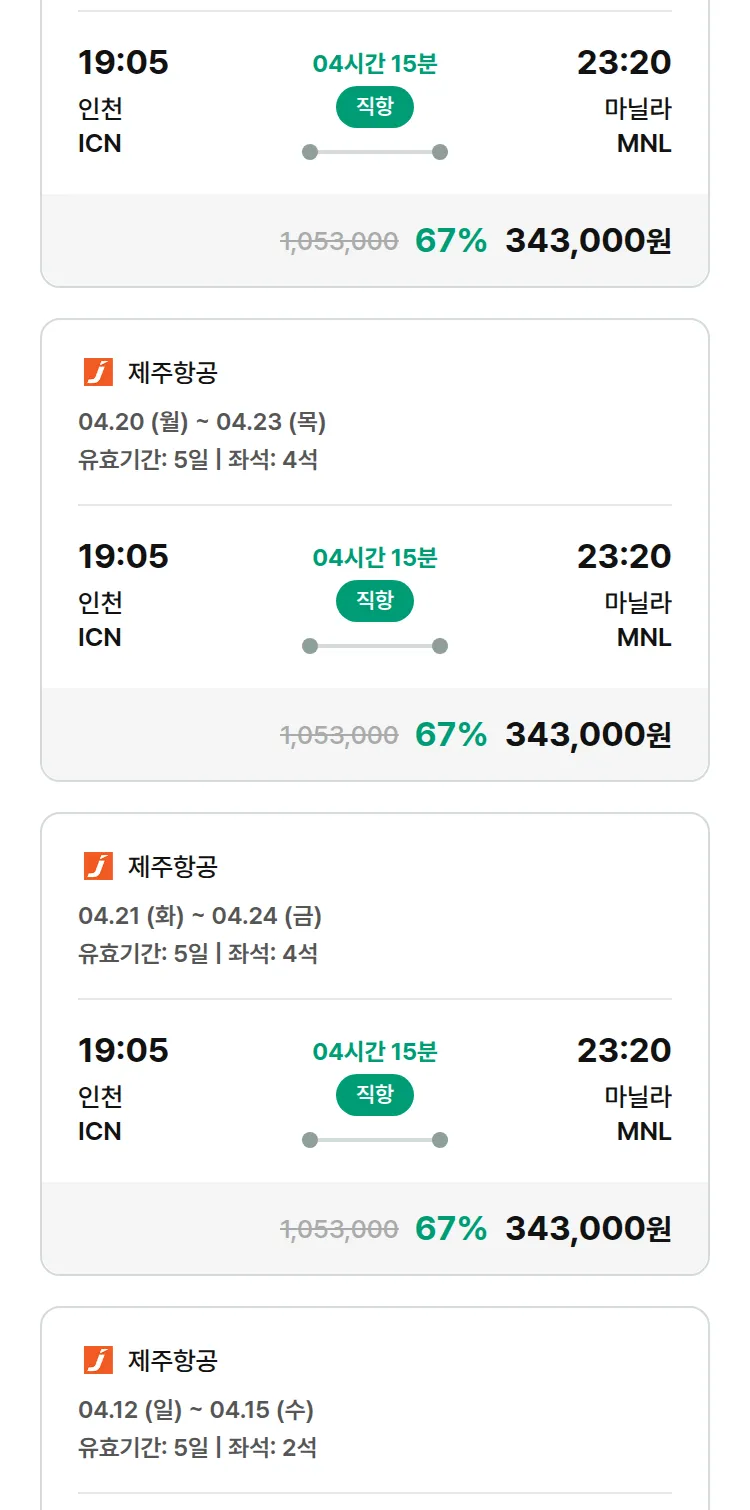
Task: Tap 직항 badge on 04.20 (월) flight
Action: click(x=375, y=601)
